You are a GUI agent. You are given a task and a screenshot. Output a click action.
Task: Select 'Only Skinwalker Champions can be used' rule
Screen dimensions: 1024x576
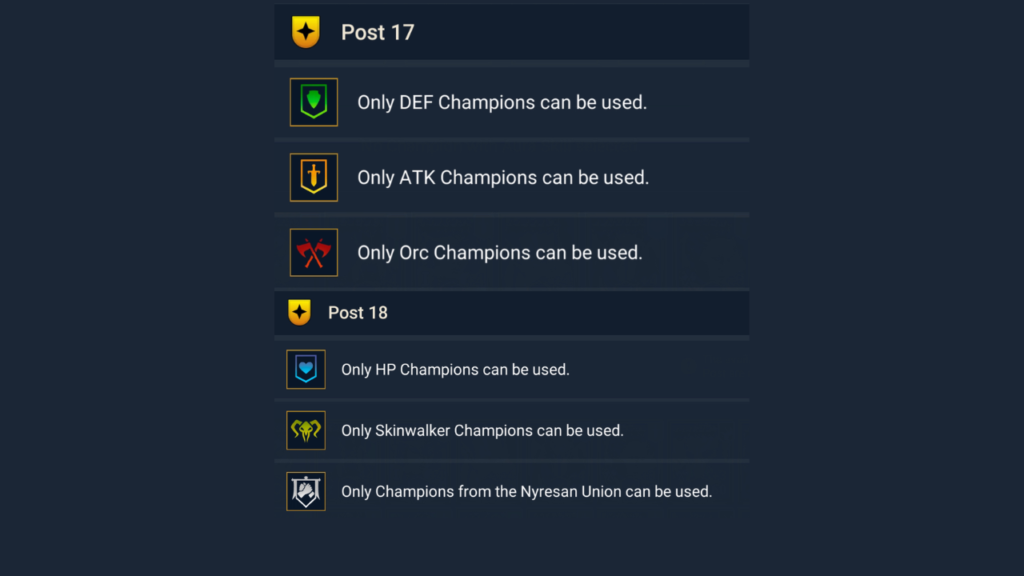pos(482,430)
